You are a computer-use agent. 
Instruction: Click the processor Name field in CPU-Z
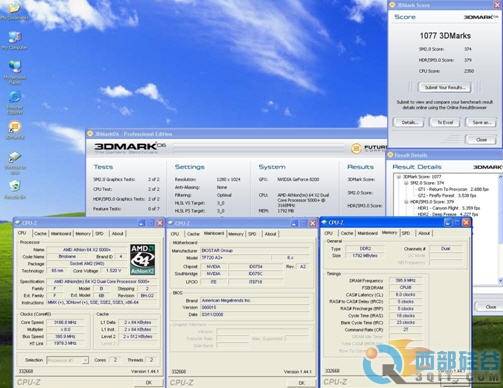tap(87, 250)
